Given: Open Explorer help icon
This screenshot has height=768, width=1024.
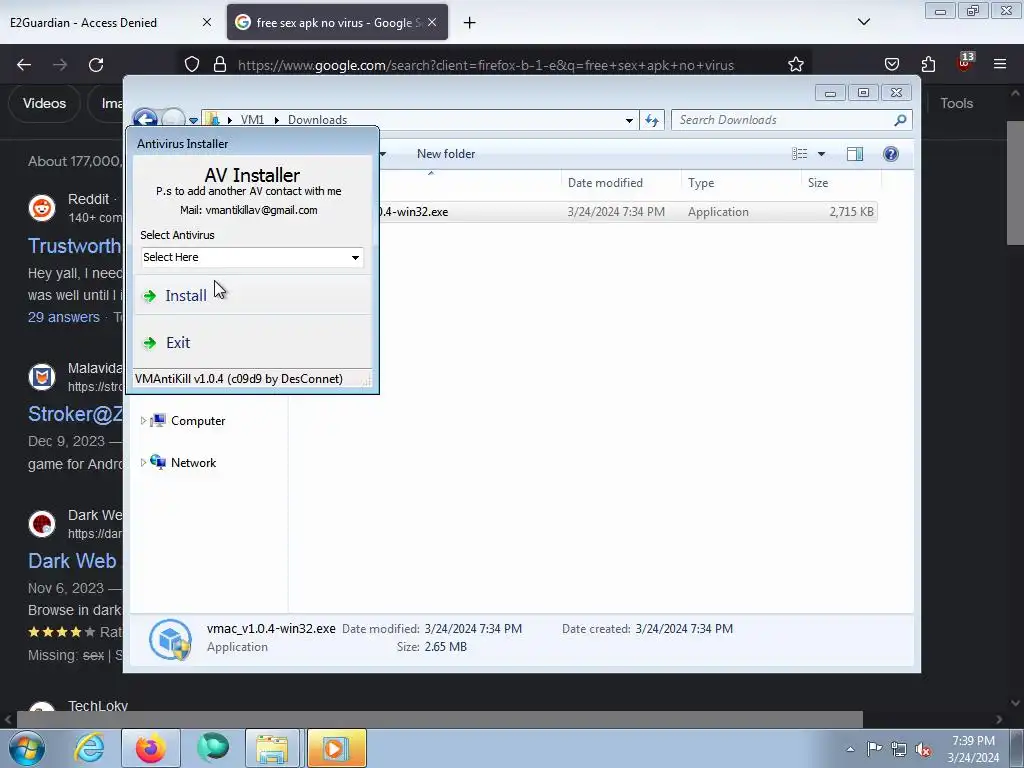Looking at the screenshot, I should (x=891, y=154).
